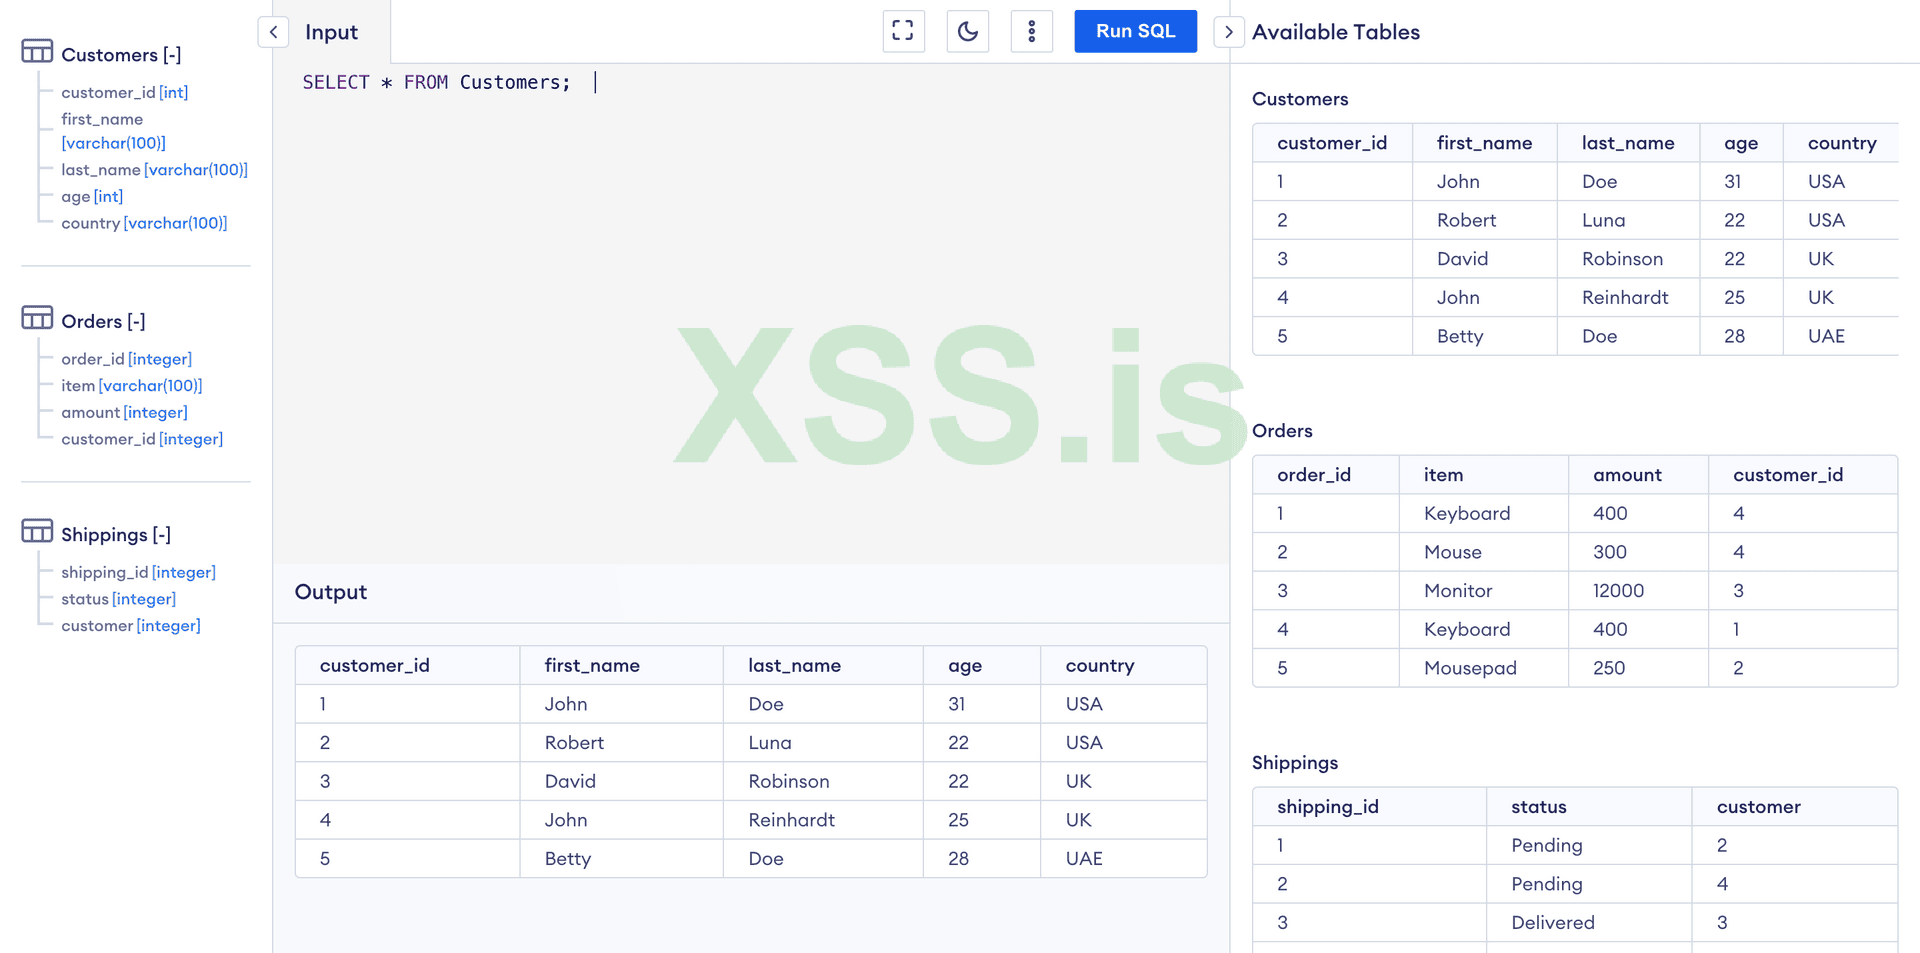The image size is (1920, 953).
Task: Click the country header in Output table
Action: pos(1099,666)
